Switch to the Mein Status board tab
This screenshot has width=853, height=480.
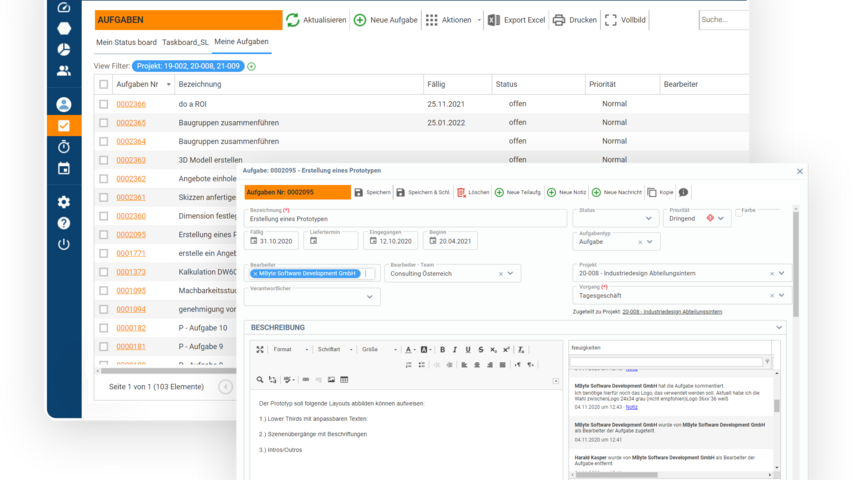tap(125, 43)
